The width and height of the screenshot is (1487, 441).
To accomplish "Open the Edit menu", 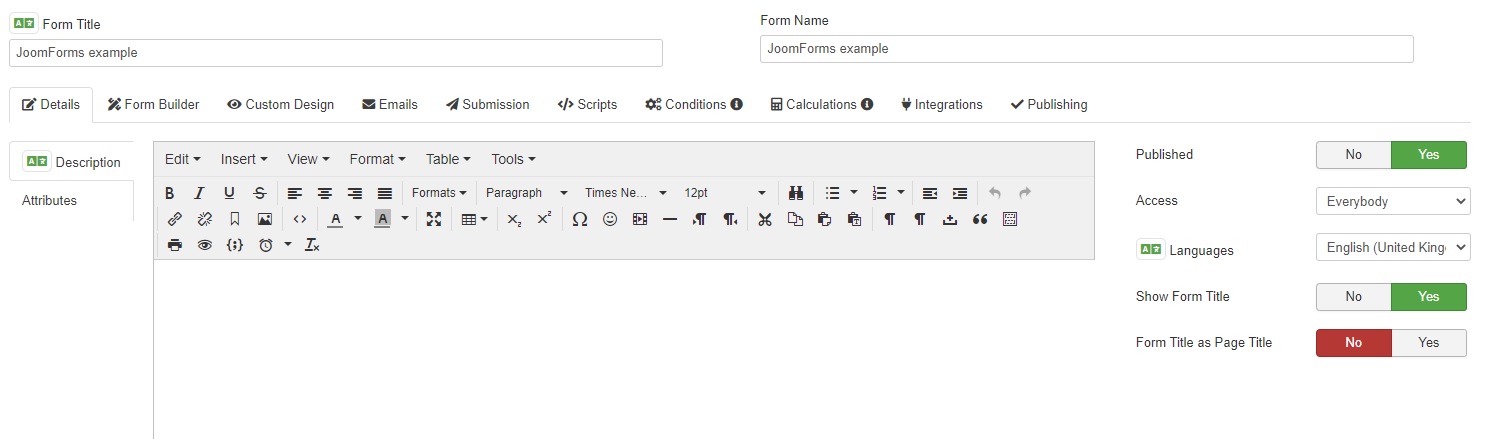I will (x=183, y=159).
